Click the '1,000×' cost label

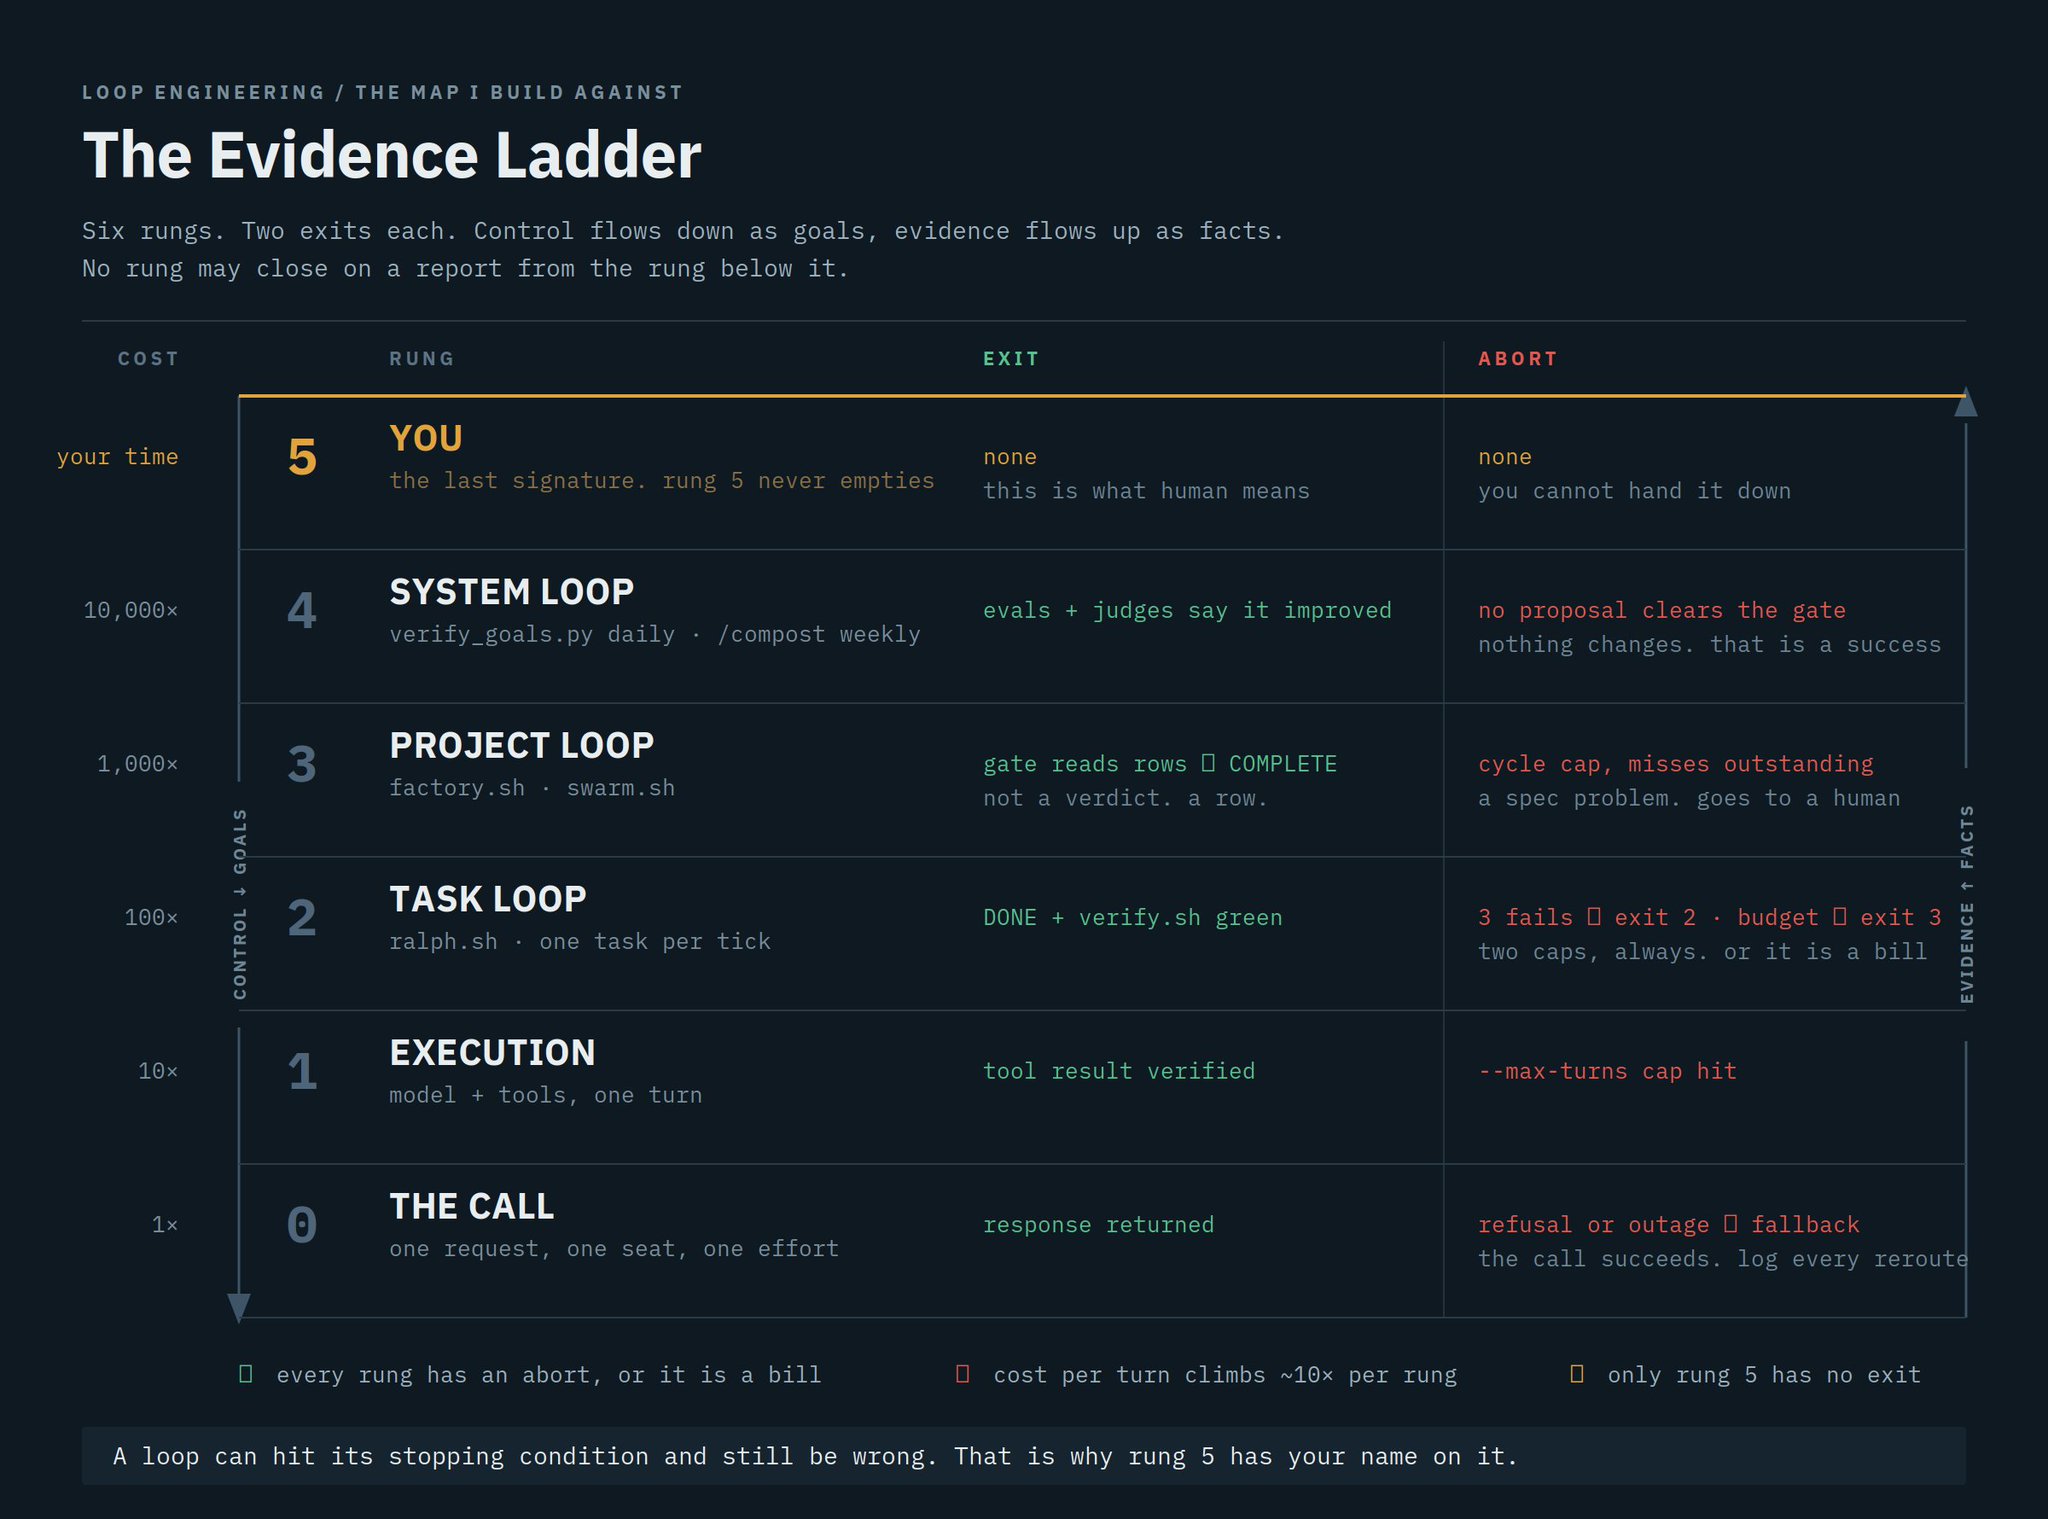[138, 764]
